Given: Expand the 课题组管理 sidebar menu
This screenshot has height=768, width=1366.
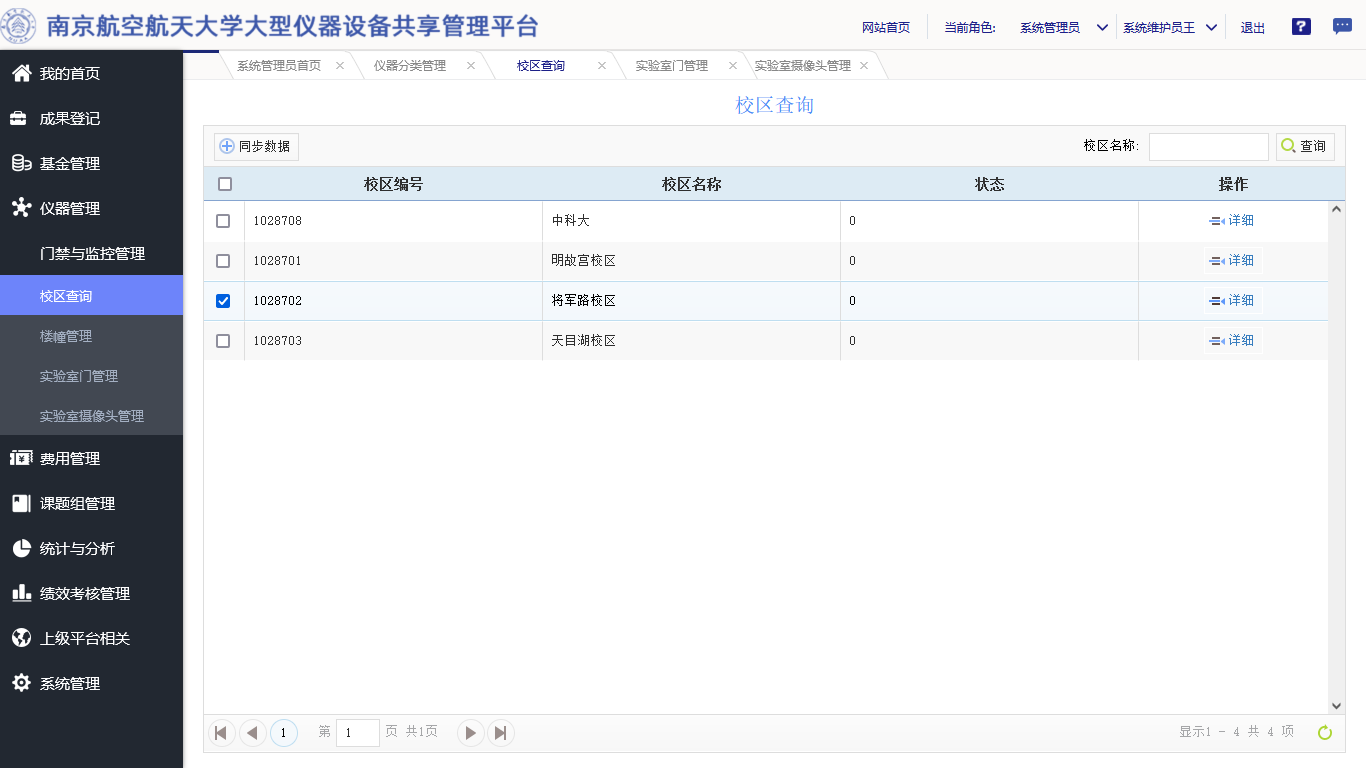Looking at the screenshot, I should [91, 503].
